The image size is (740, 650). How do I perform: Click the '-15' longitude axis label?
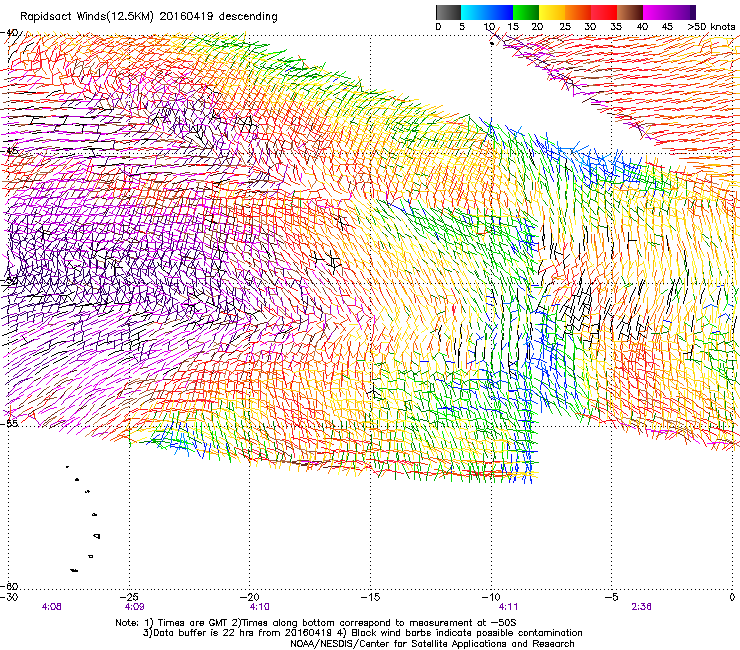tap(370, 597)
